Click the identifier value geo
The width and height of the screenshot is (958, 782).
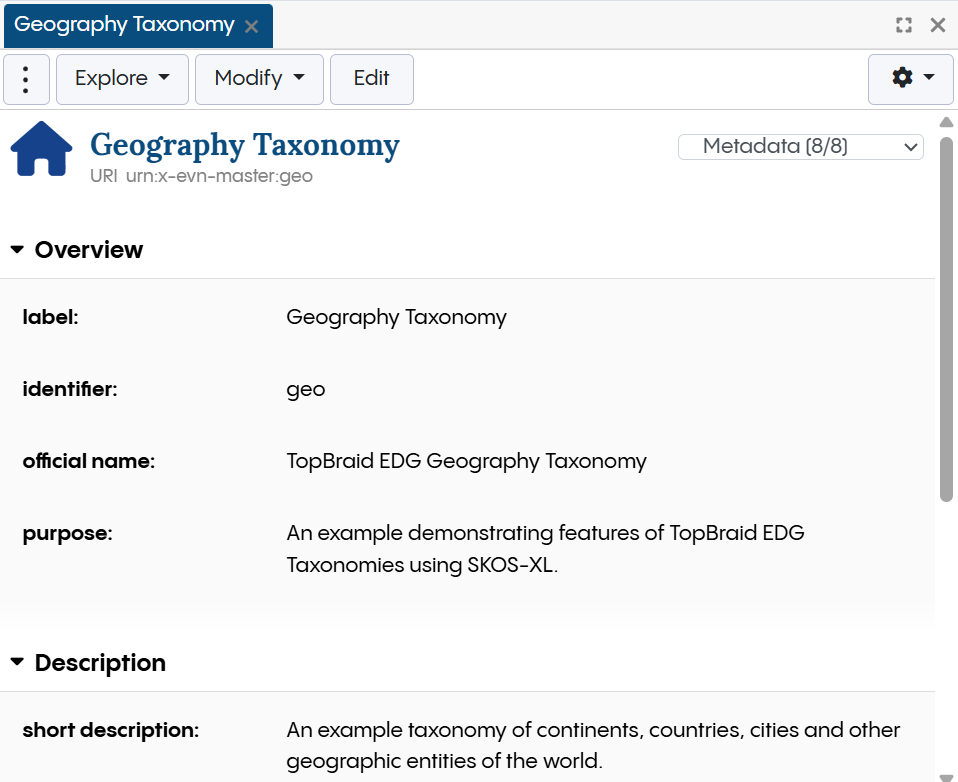click(305, 390)
